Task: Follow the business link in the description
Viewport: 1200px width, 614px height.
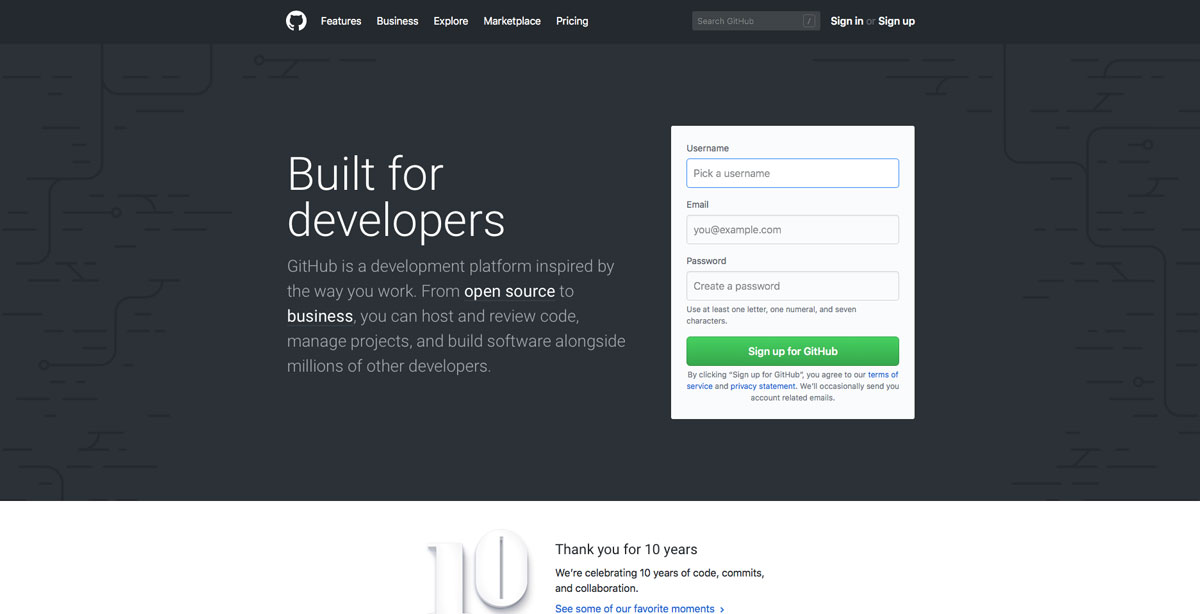Action: click(x=320, y=317)
